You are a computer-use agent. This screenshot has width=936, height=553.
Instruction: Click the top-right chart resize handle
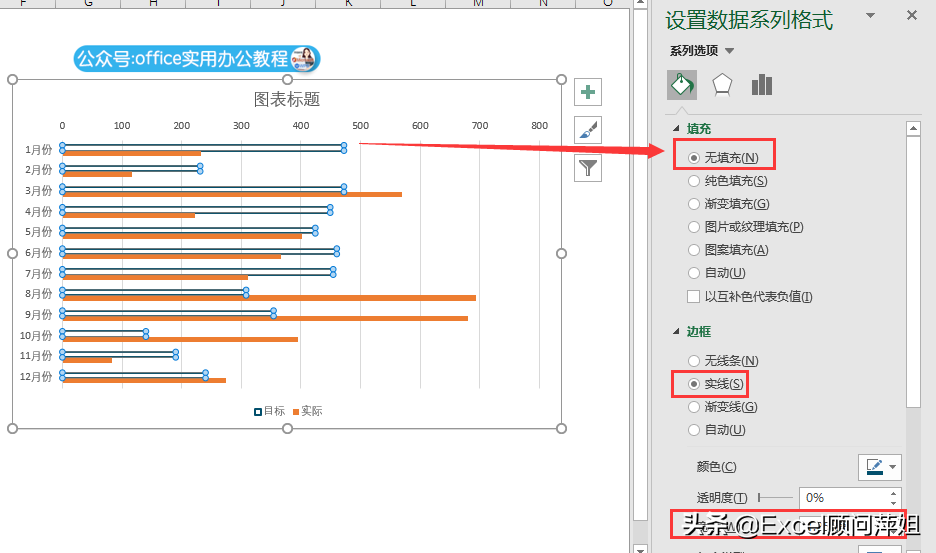pyautogui.click(x=561, y=79)
